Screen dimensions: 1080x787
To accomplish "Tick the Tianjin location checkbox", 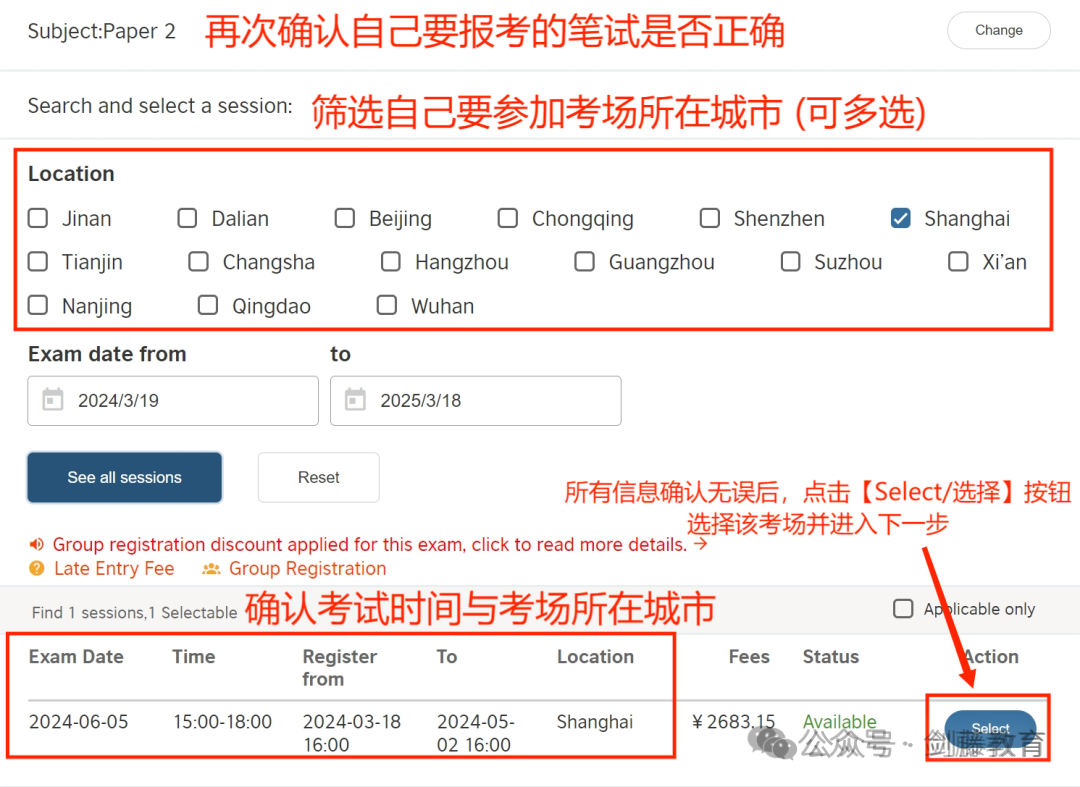I will [x=38, y=262].
